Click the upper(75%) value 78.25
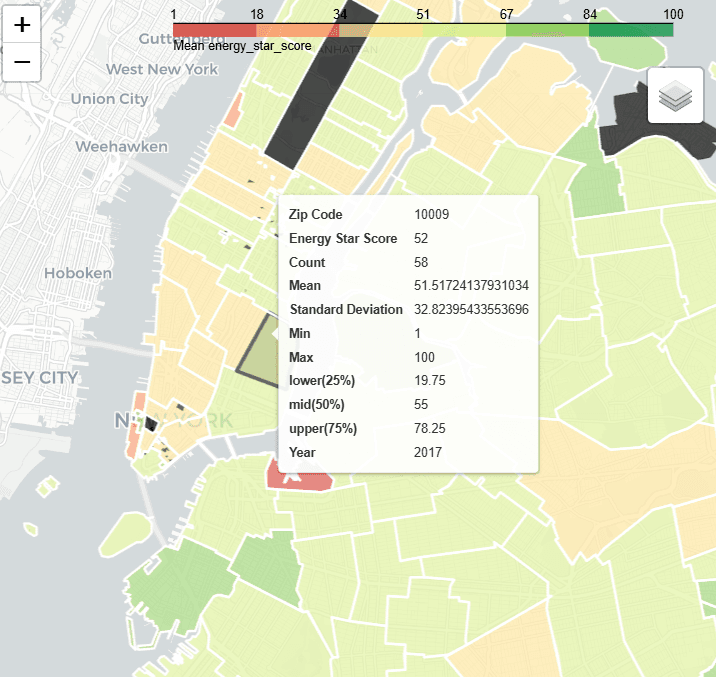Image resolution: width=716 pixels, height=677 pixels. coord(430,429)
